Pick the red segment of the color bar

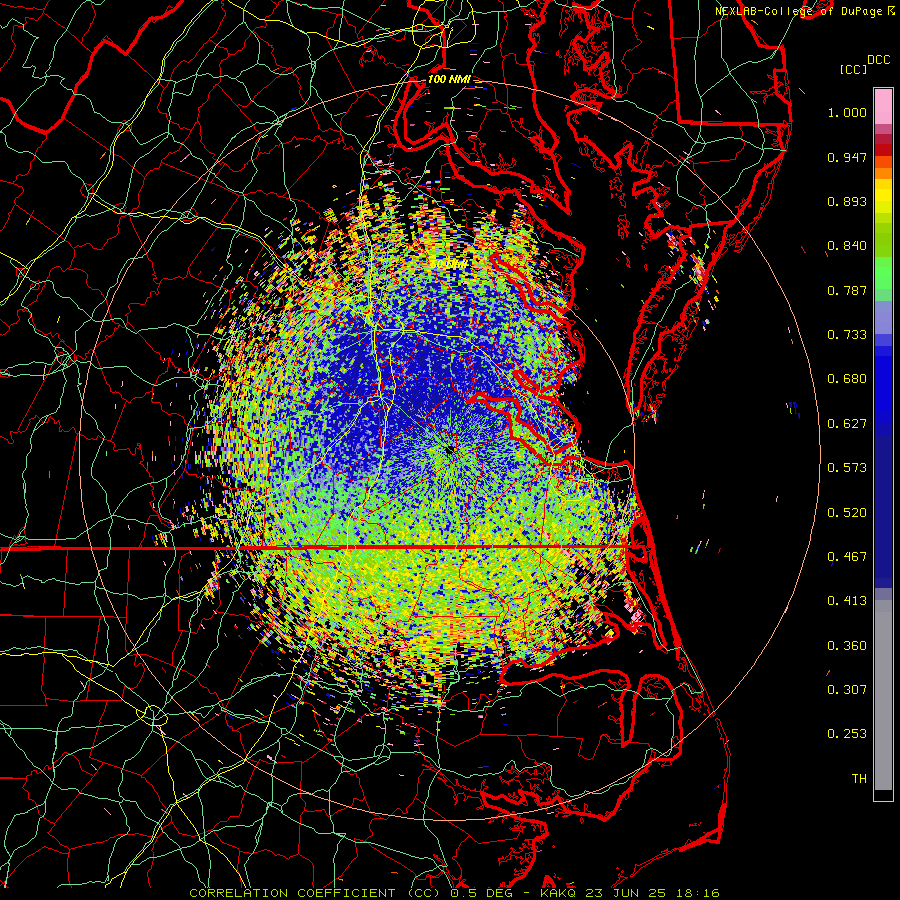pyautogui.click(x=883, y=150)
